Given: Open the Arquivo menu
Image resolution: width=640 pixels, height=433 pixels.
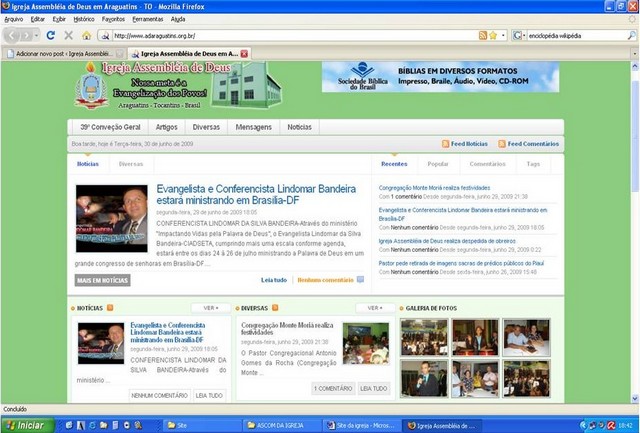Looking at the screenshot, I should point(13,19).
